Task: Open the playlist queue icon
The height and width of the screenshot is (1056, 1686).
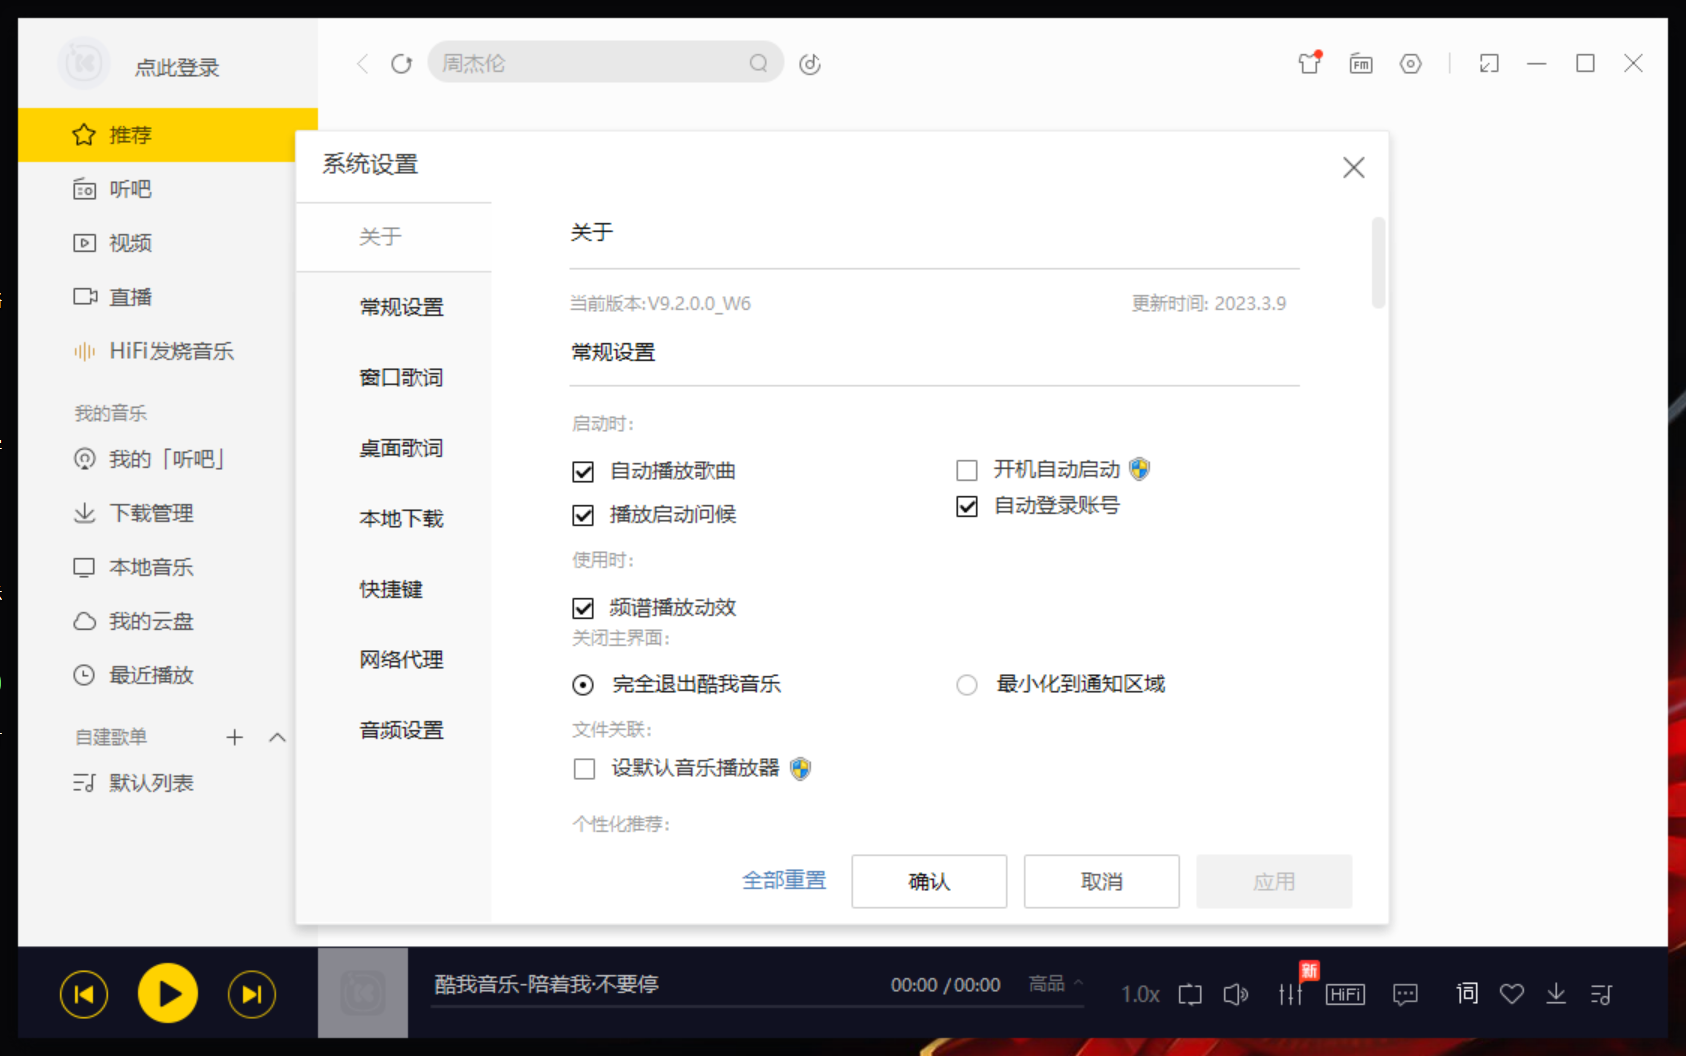Action: coord(1601,994)
